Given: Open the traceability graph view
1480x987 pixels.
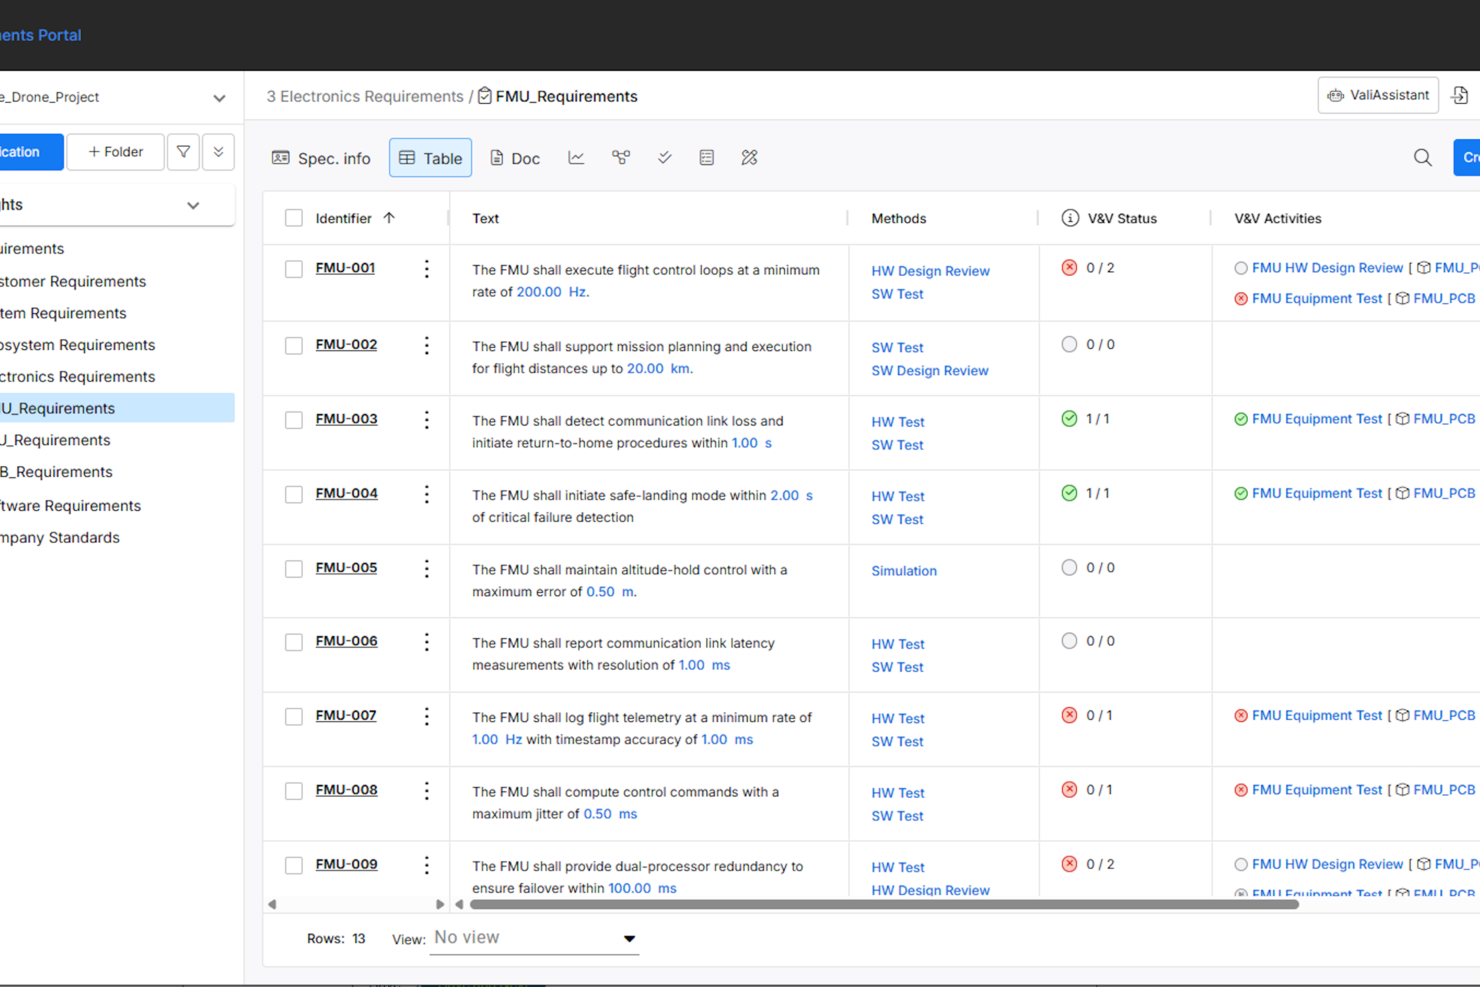Looking at the screenshot, I should click(x=620, y=157).
